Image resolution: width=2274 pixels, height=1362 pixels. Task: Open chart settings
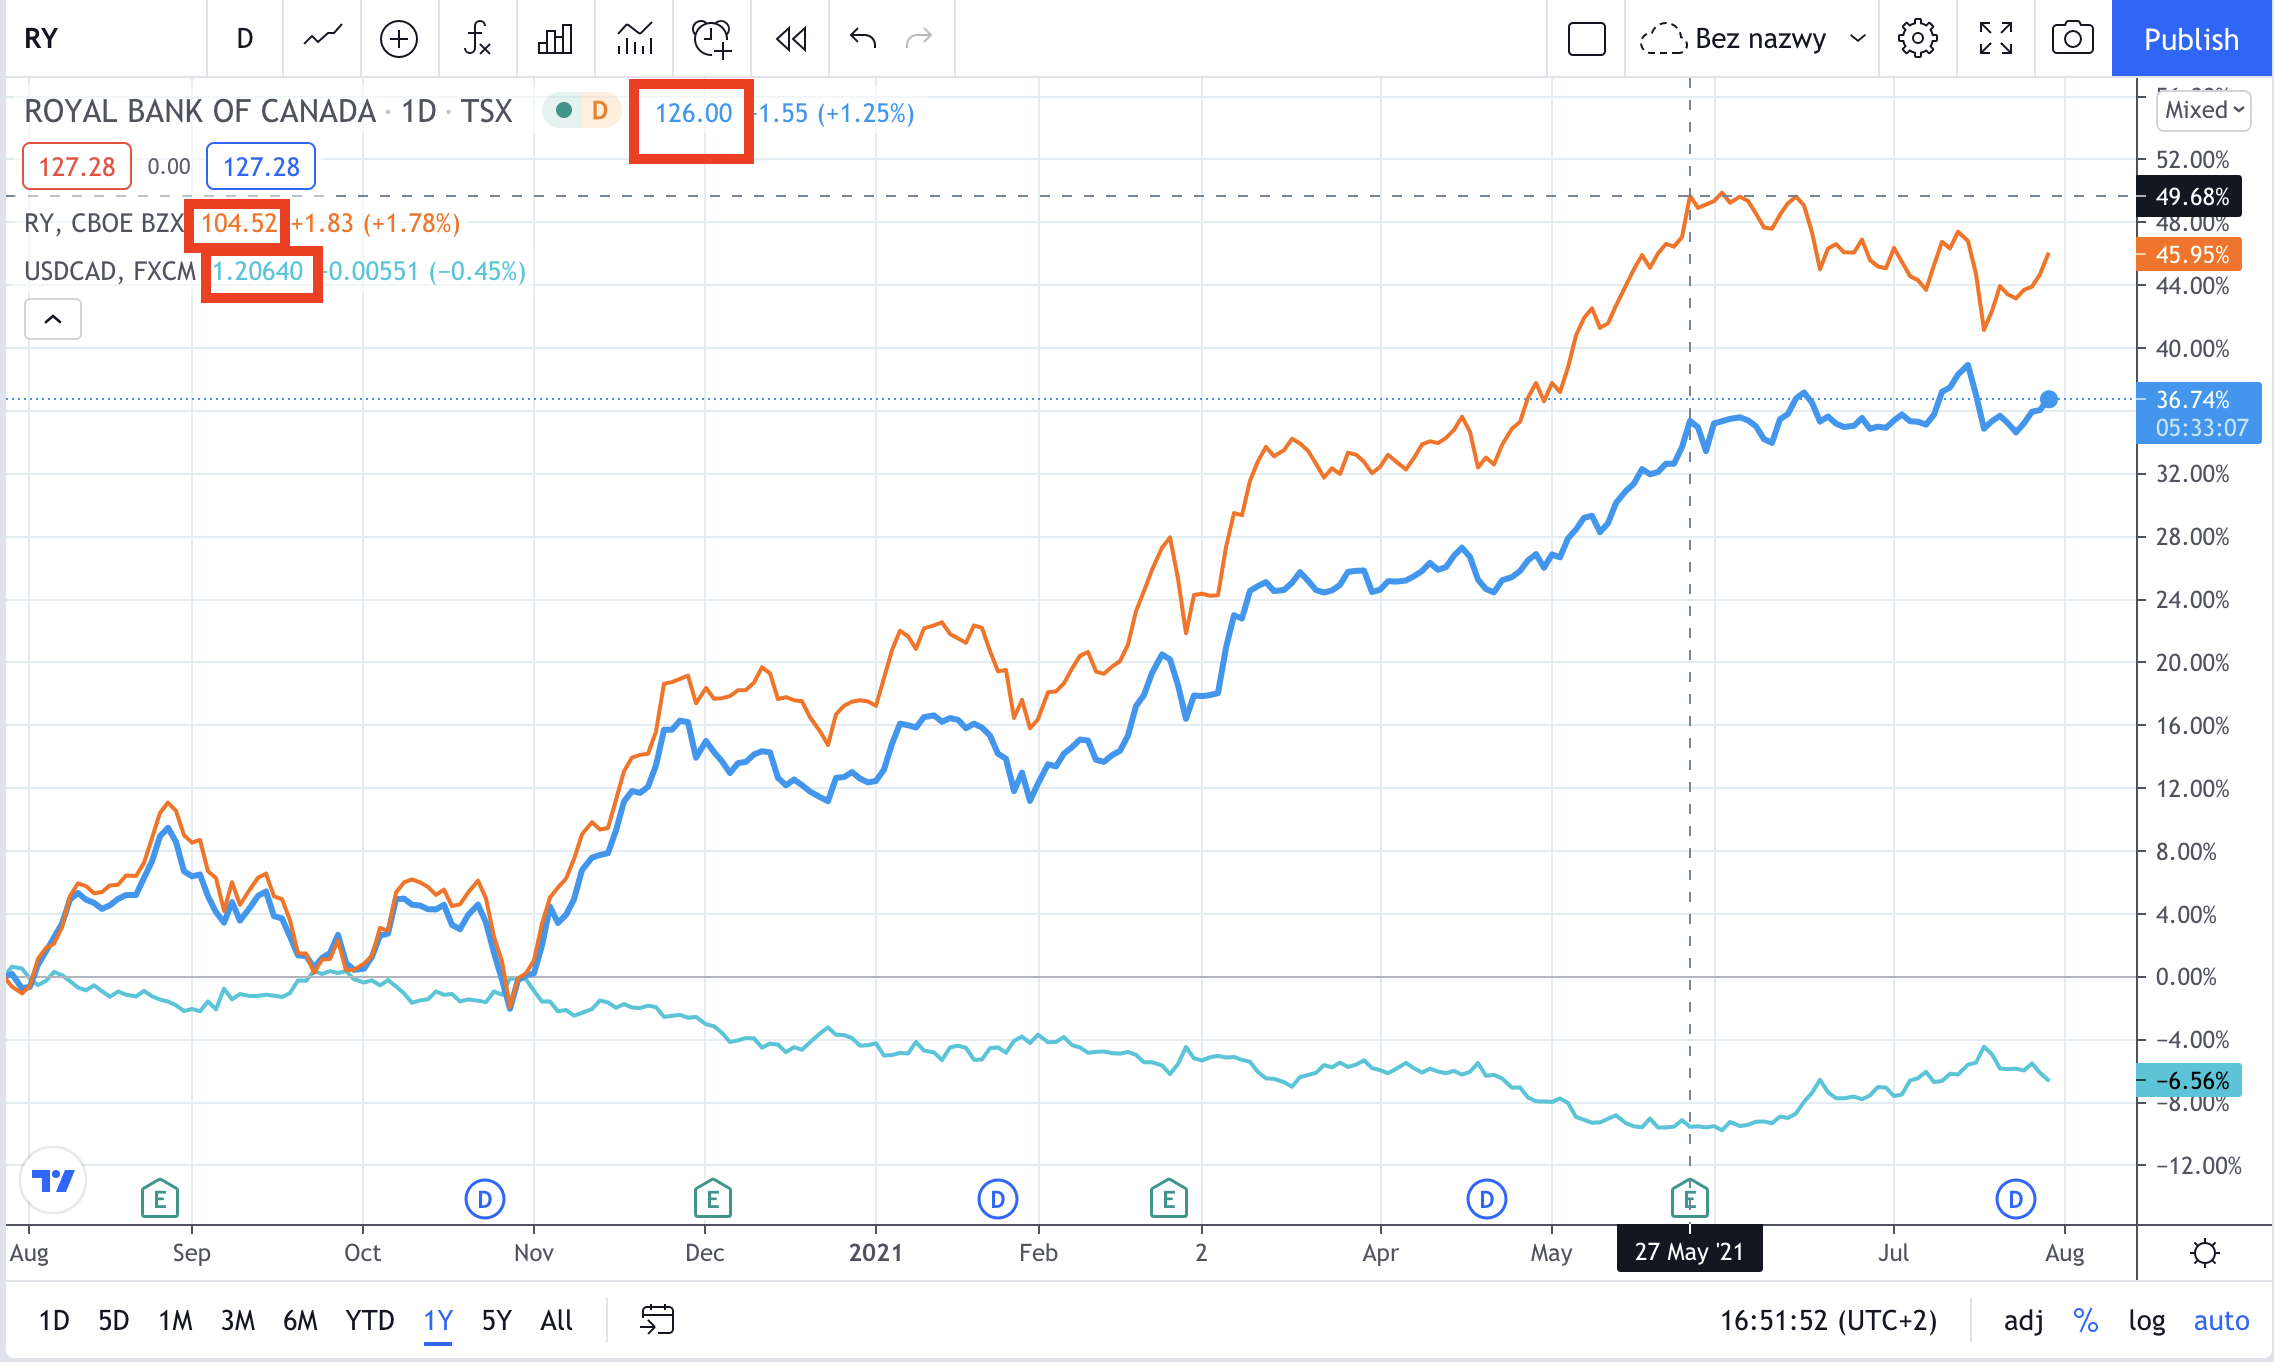point(1917,39)
